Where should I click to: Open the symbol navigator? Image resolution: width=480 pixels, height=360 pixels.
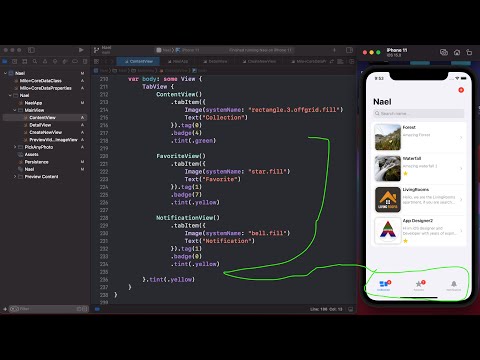(x=25, y=61)
